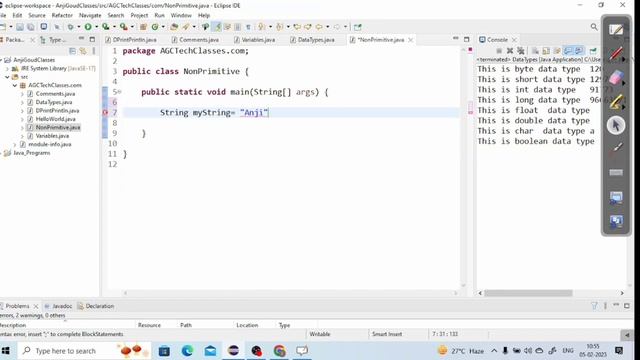Open HelloWorld.java in Package Explorer
The width and height of the screenshot is (640, 360).
tap(56, 119)
